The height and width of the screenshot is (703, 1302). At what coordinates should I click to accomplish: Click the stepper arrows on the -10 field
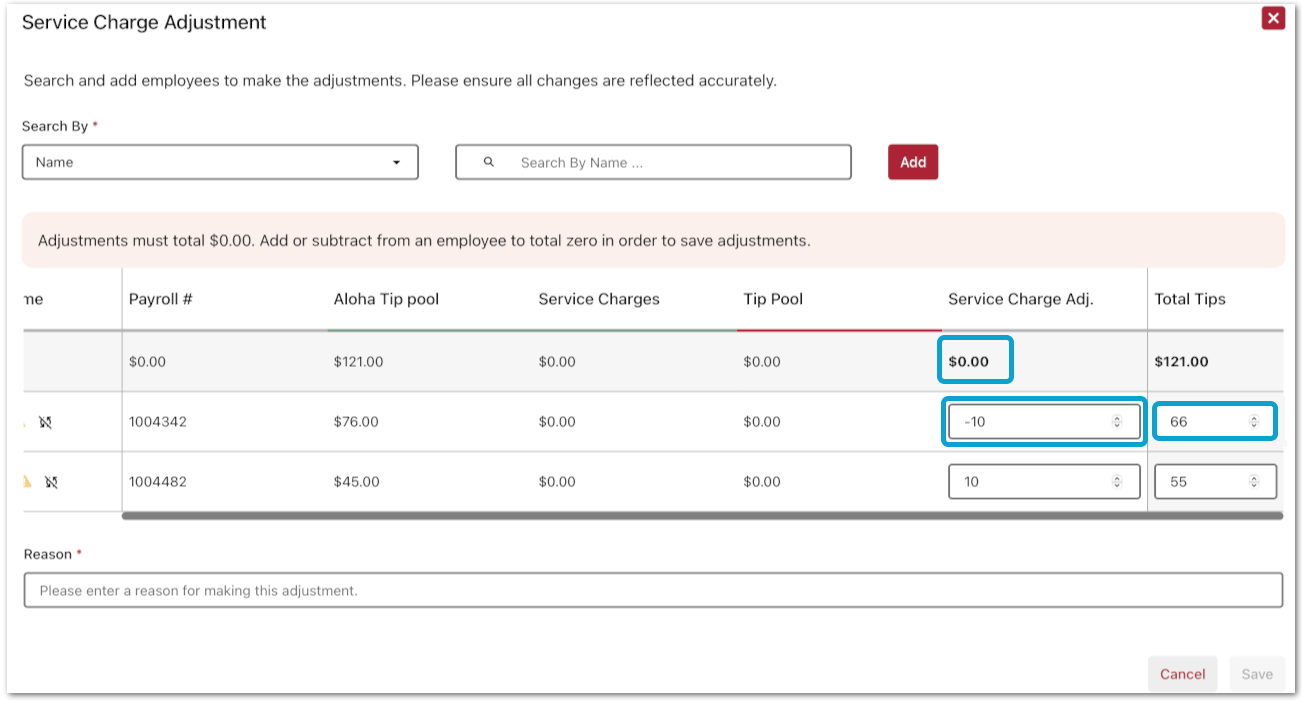pos(1117,422)
